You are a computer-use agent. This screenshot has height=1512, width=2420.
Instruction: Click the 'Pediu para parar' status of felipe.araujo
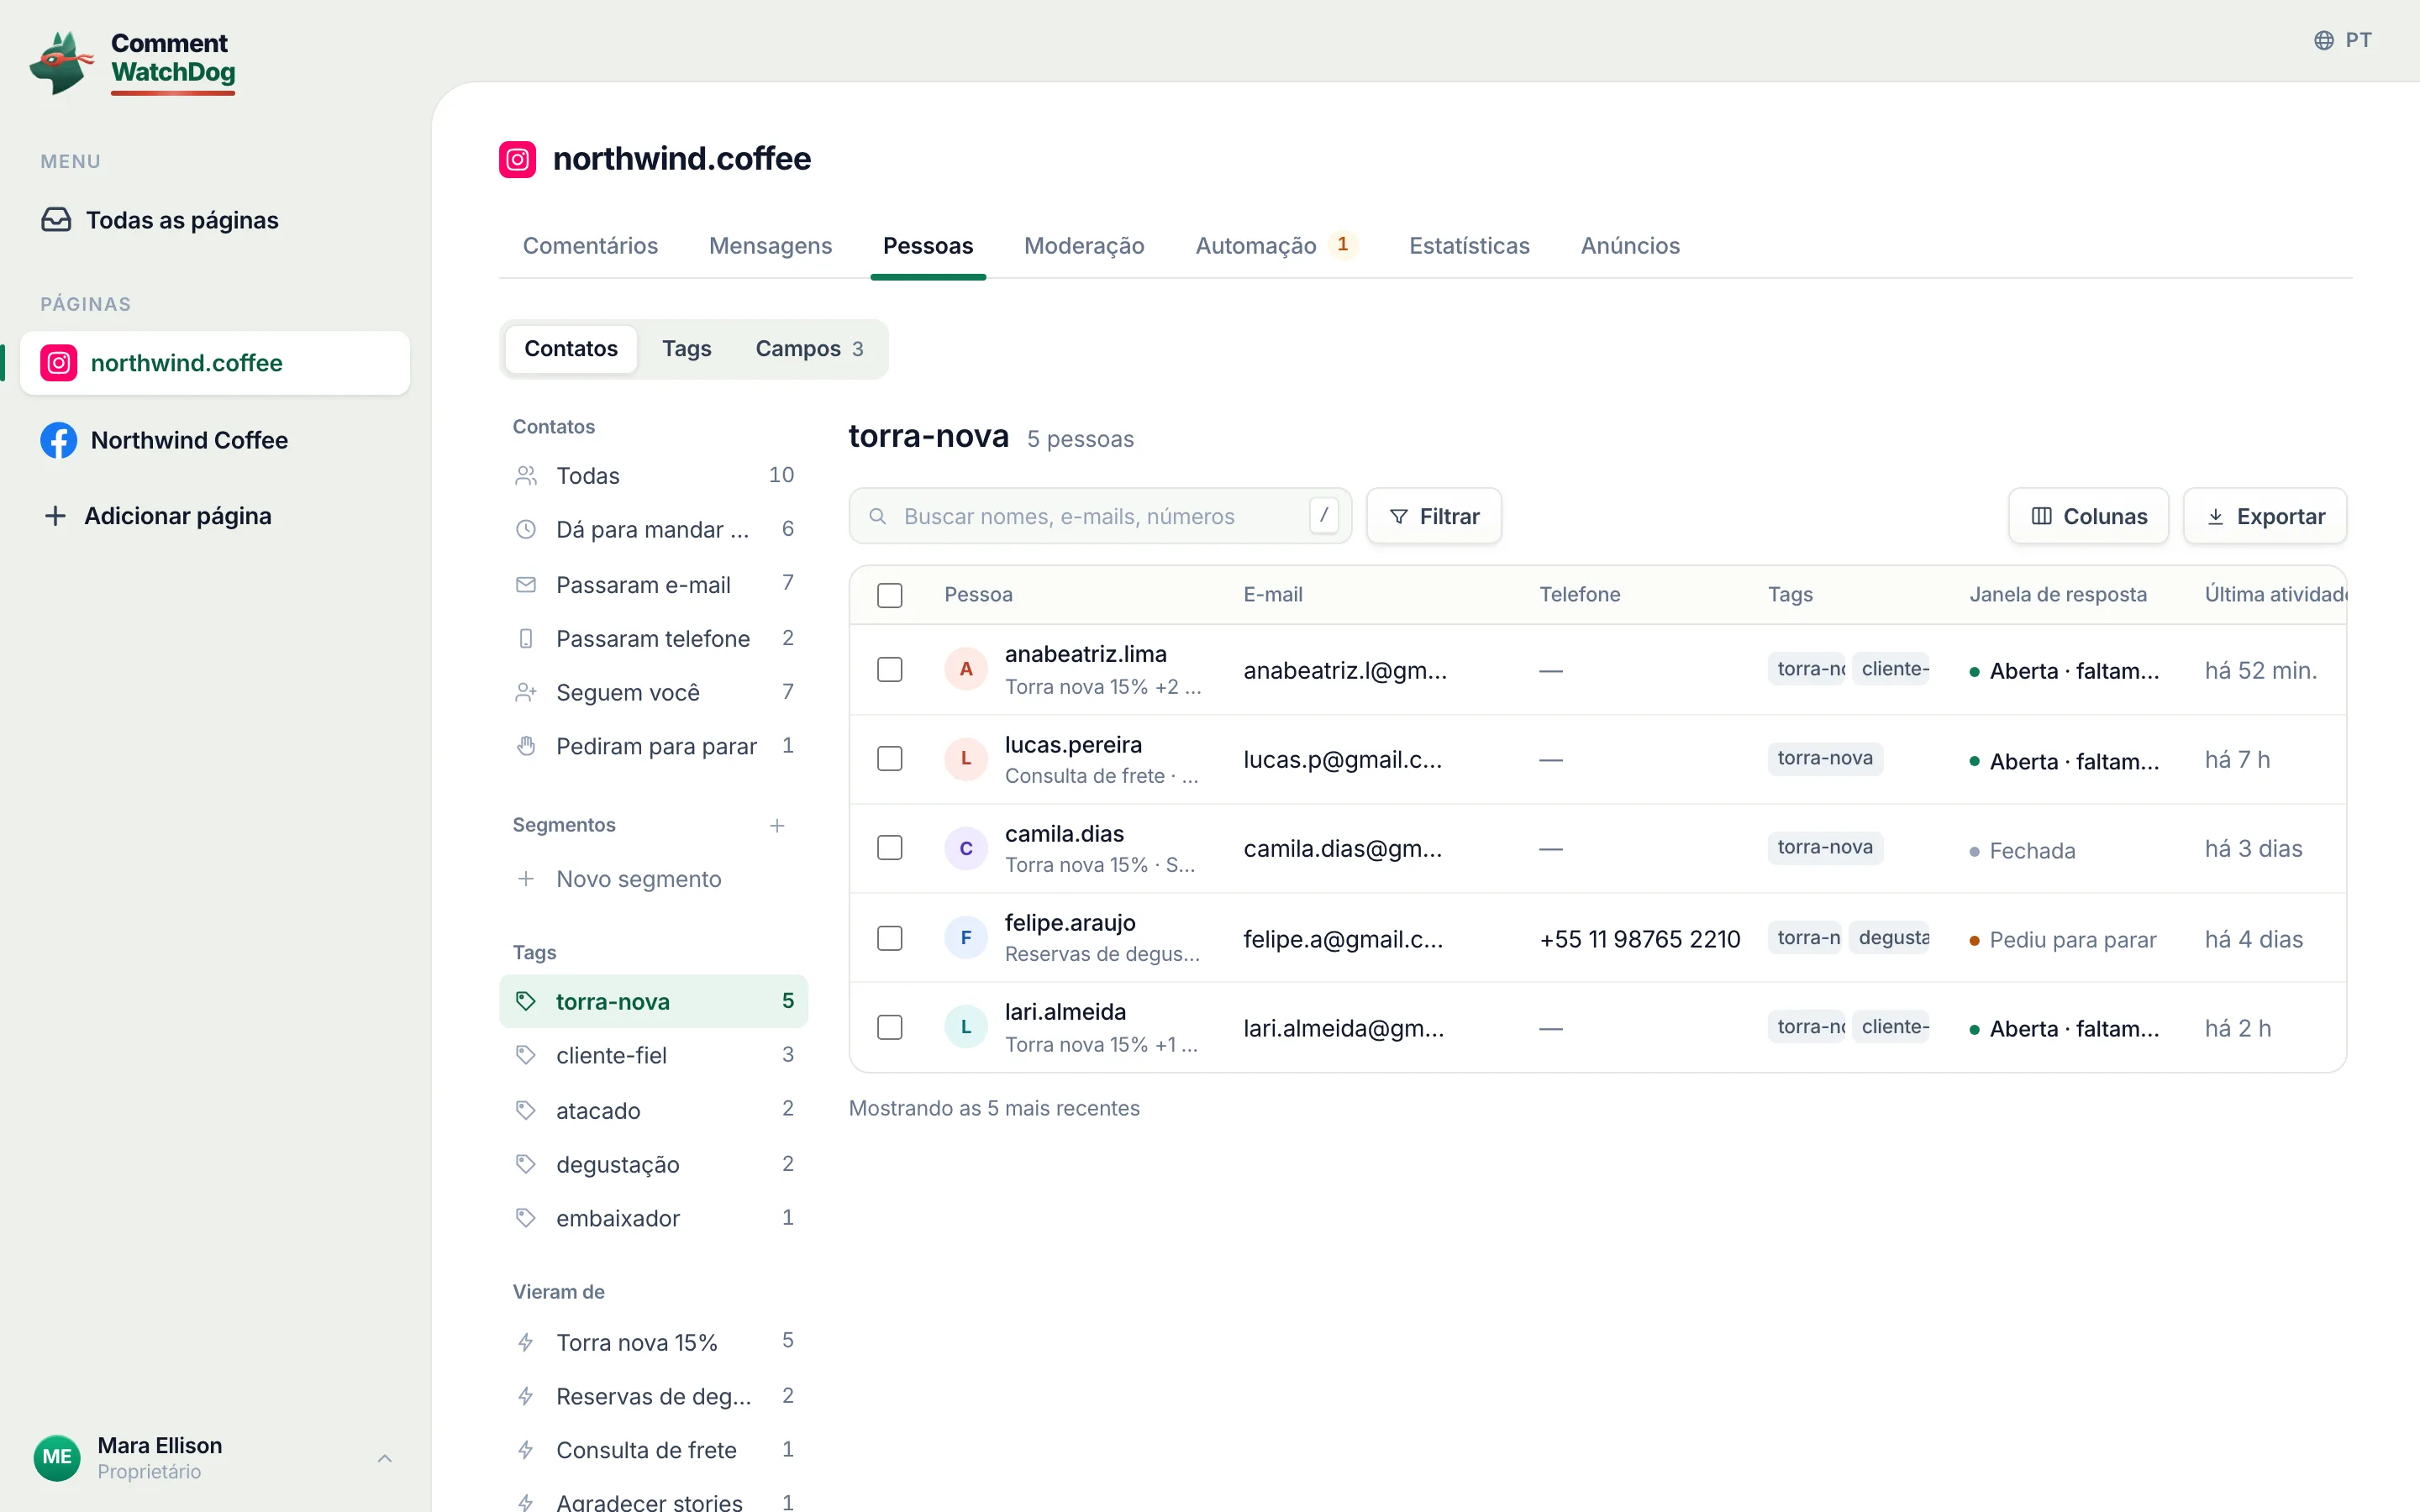click(2062, 940)
